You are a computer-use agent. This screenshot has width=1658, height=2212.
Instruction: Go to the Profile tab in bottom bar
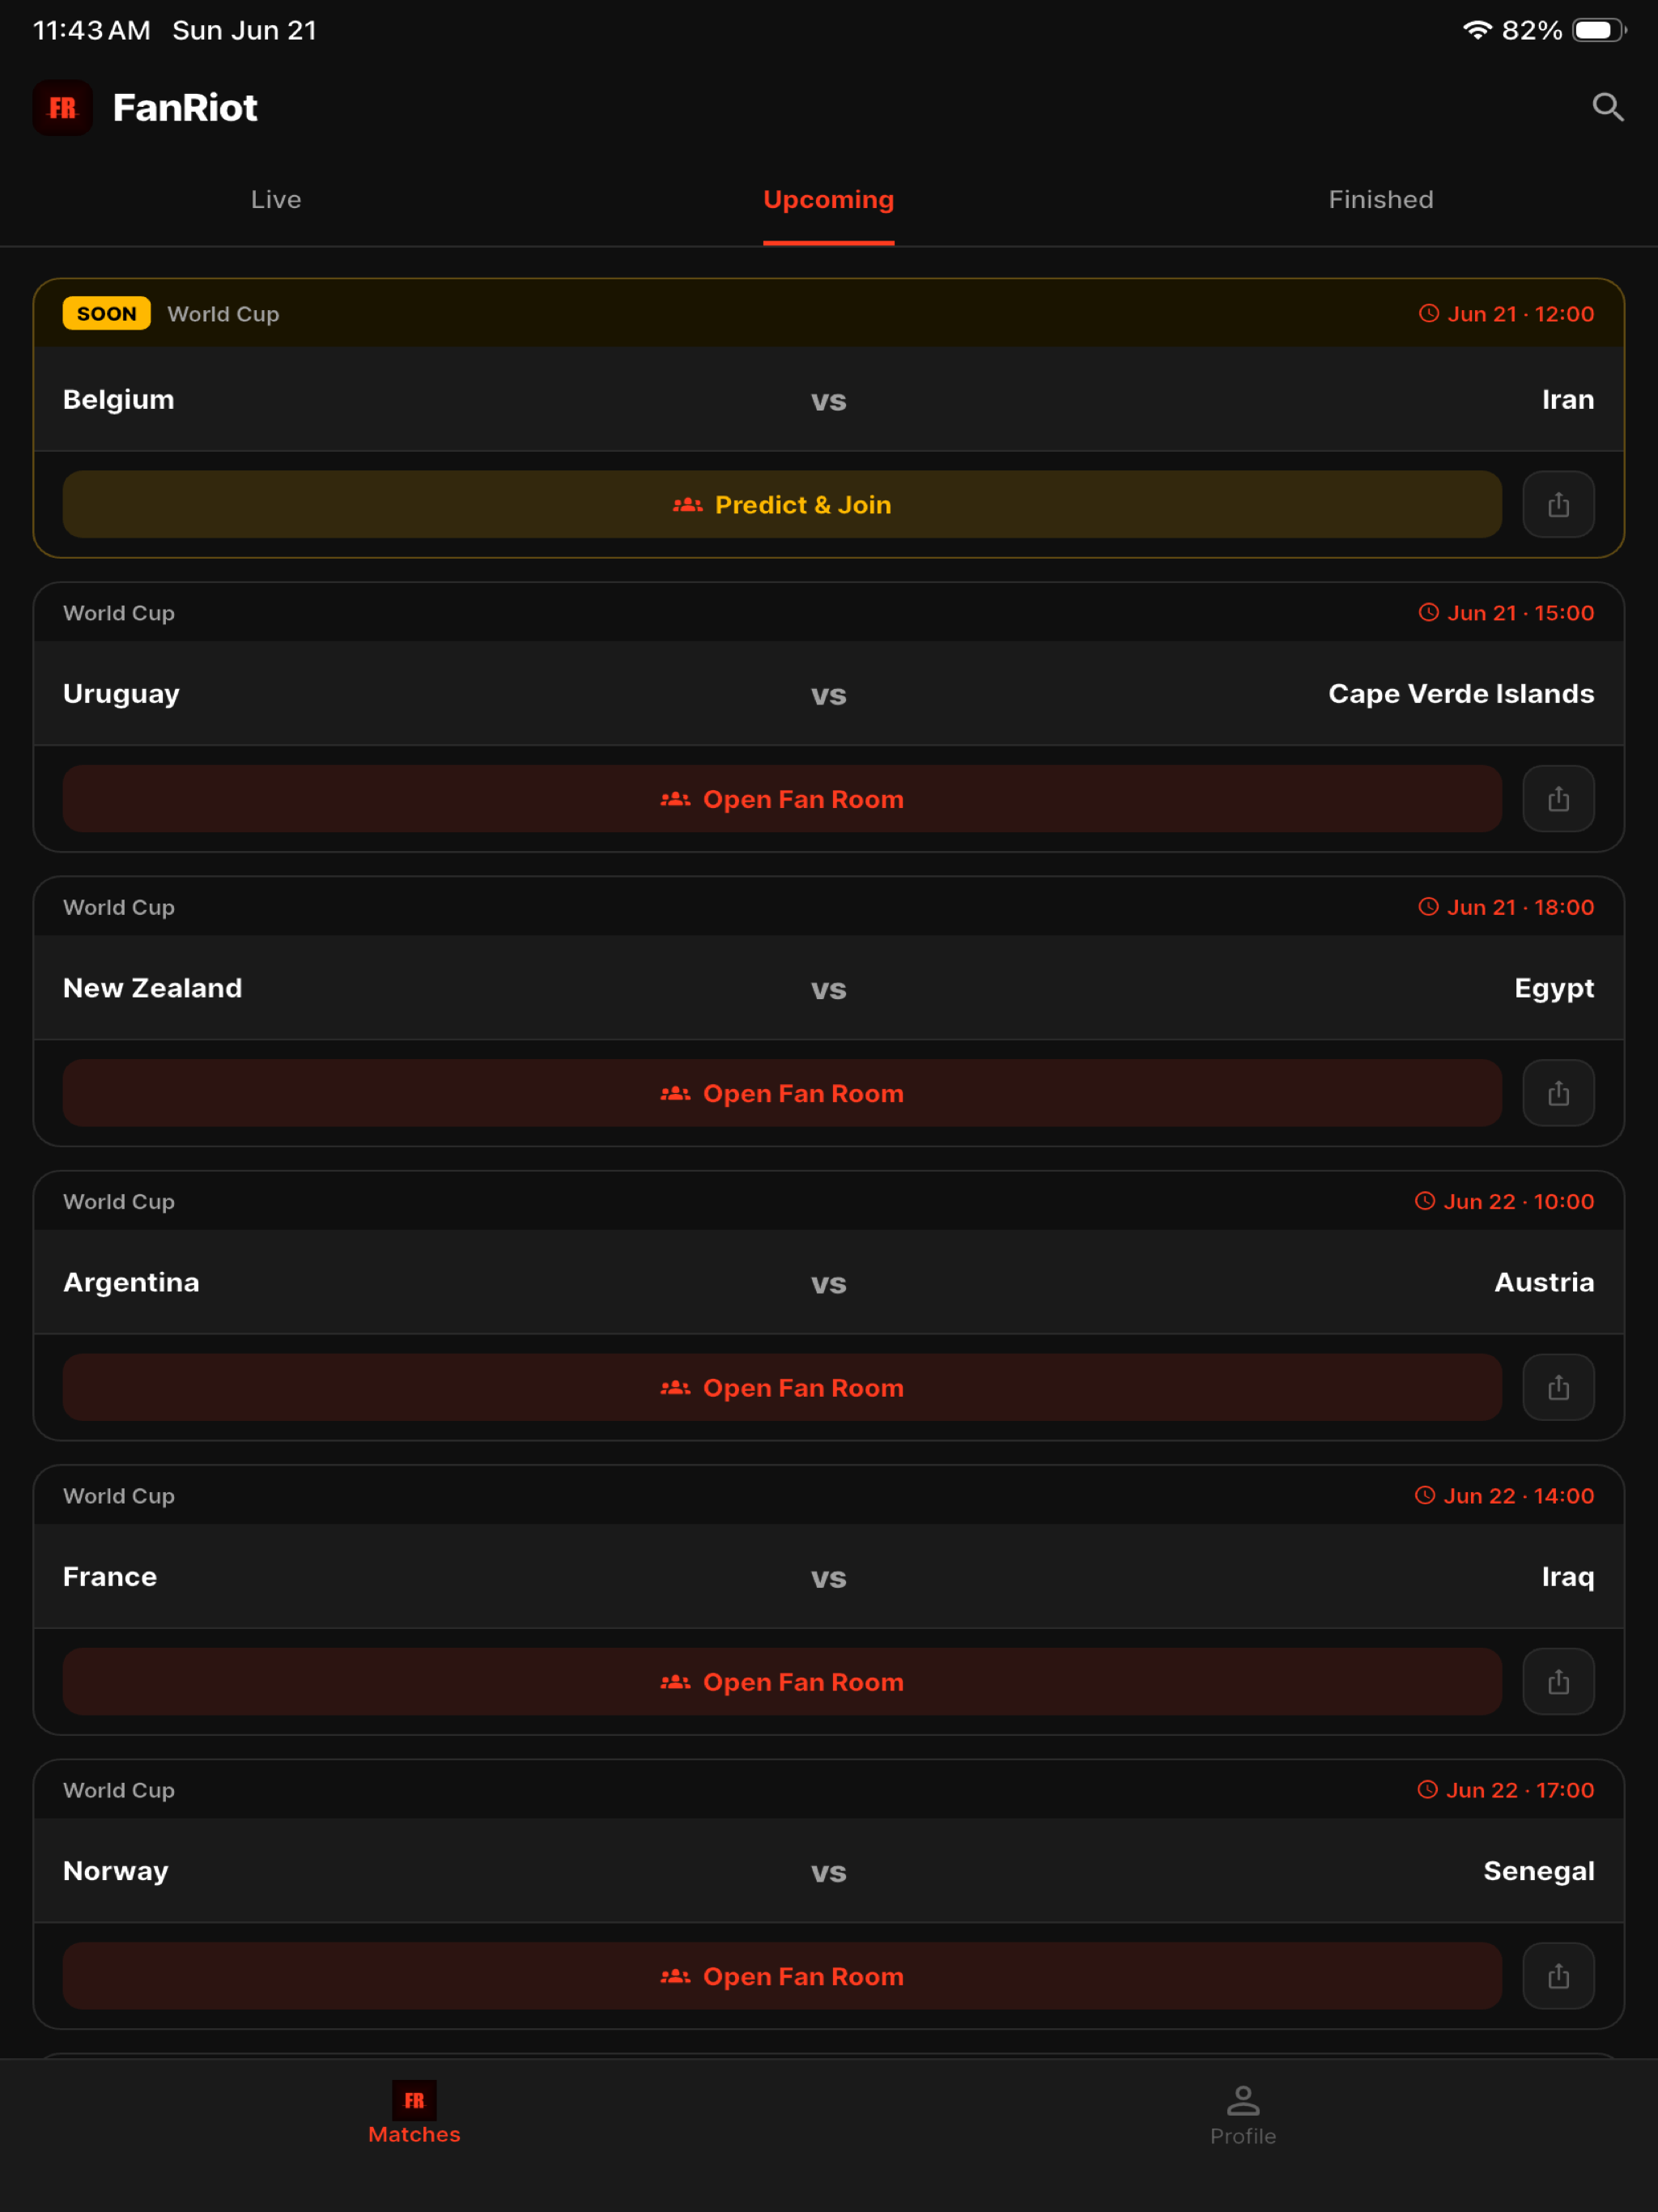tap(1243, 2115)
